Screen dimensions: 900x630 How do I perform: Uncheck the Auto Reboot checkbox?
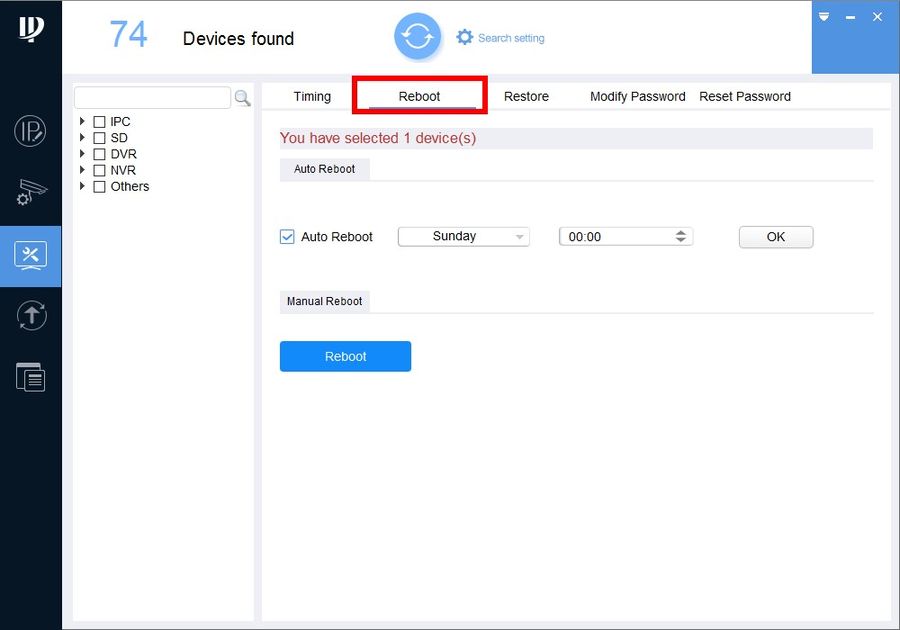coord(287,236)
